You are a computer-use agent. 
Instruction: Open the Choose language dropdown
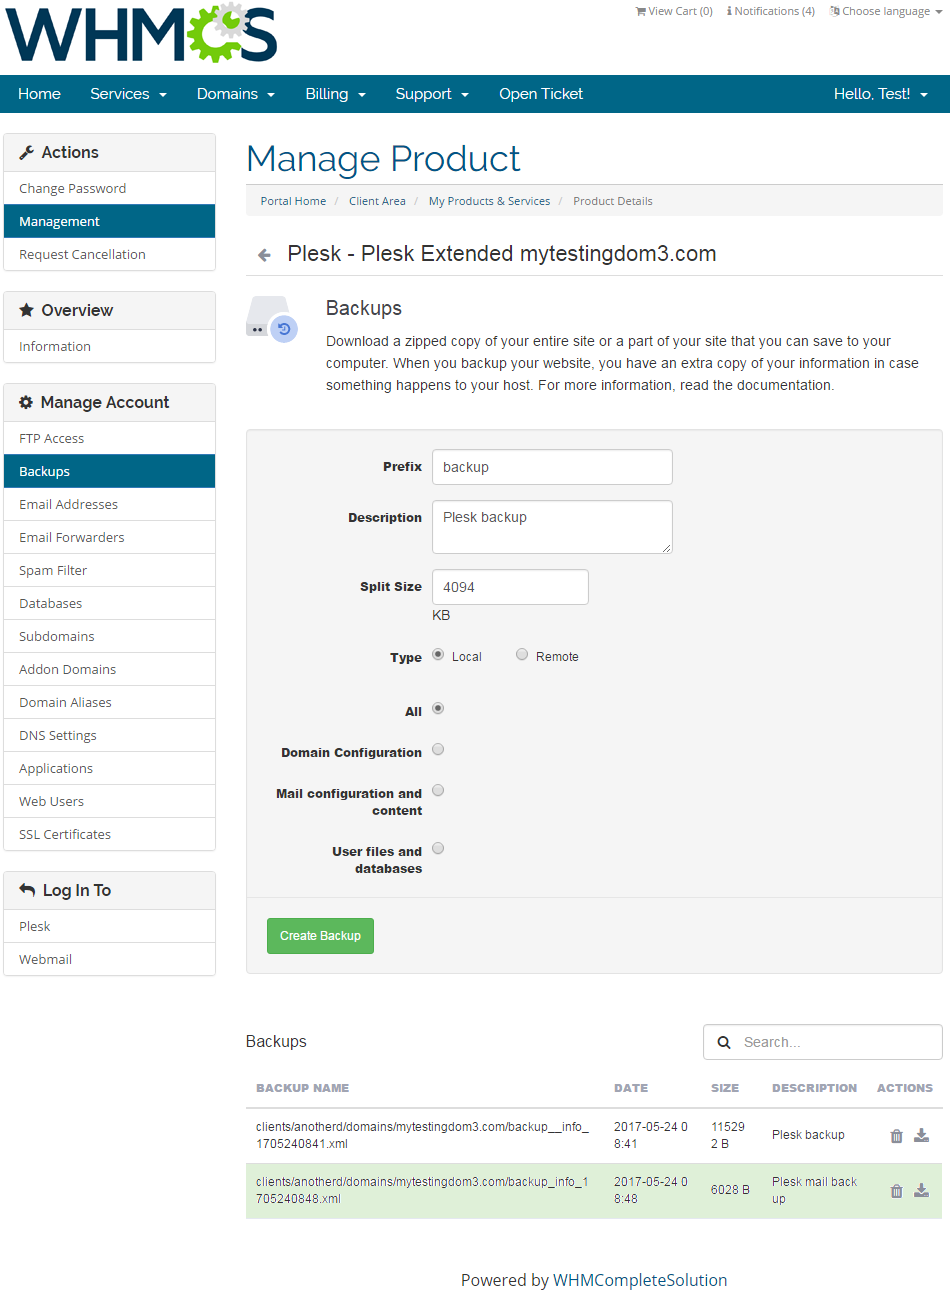point(886,11)
